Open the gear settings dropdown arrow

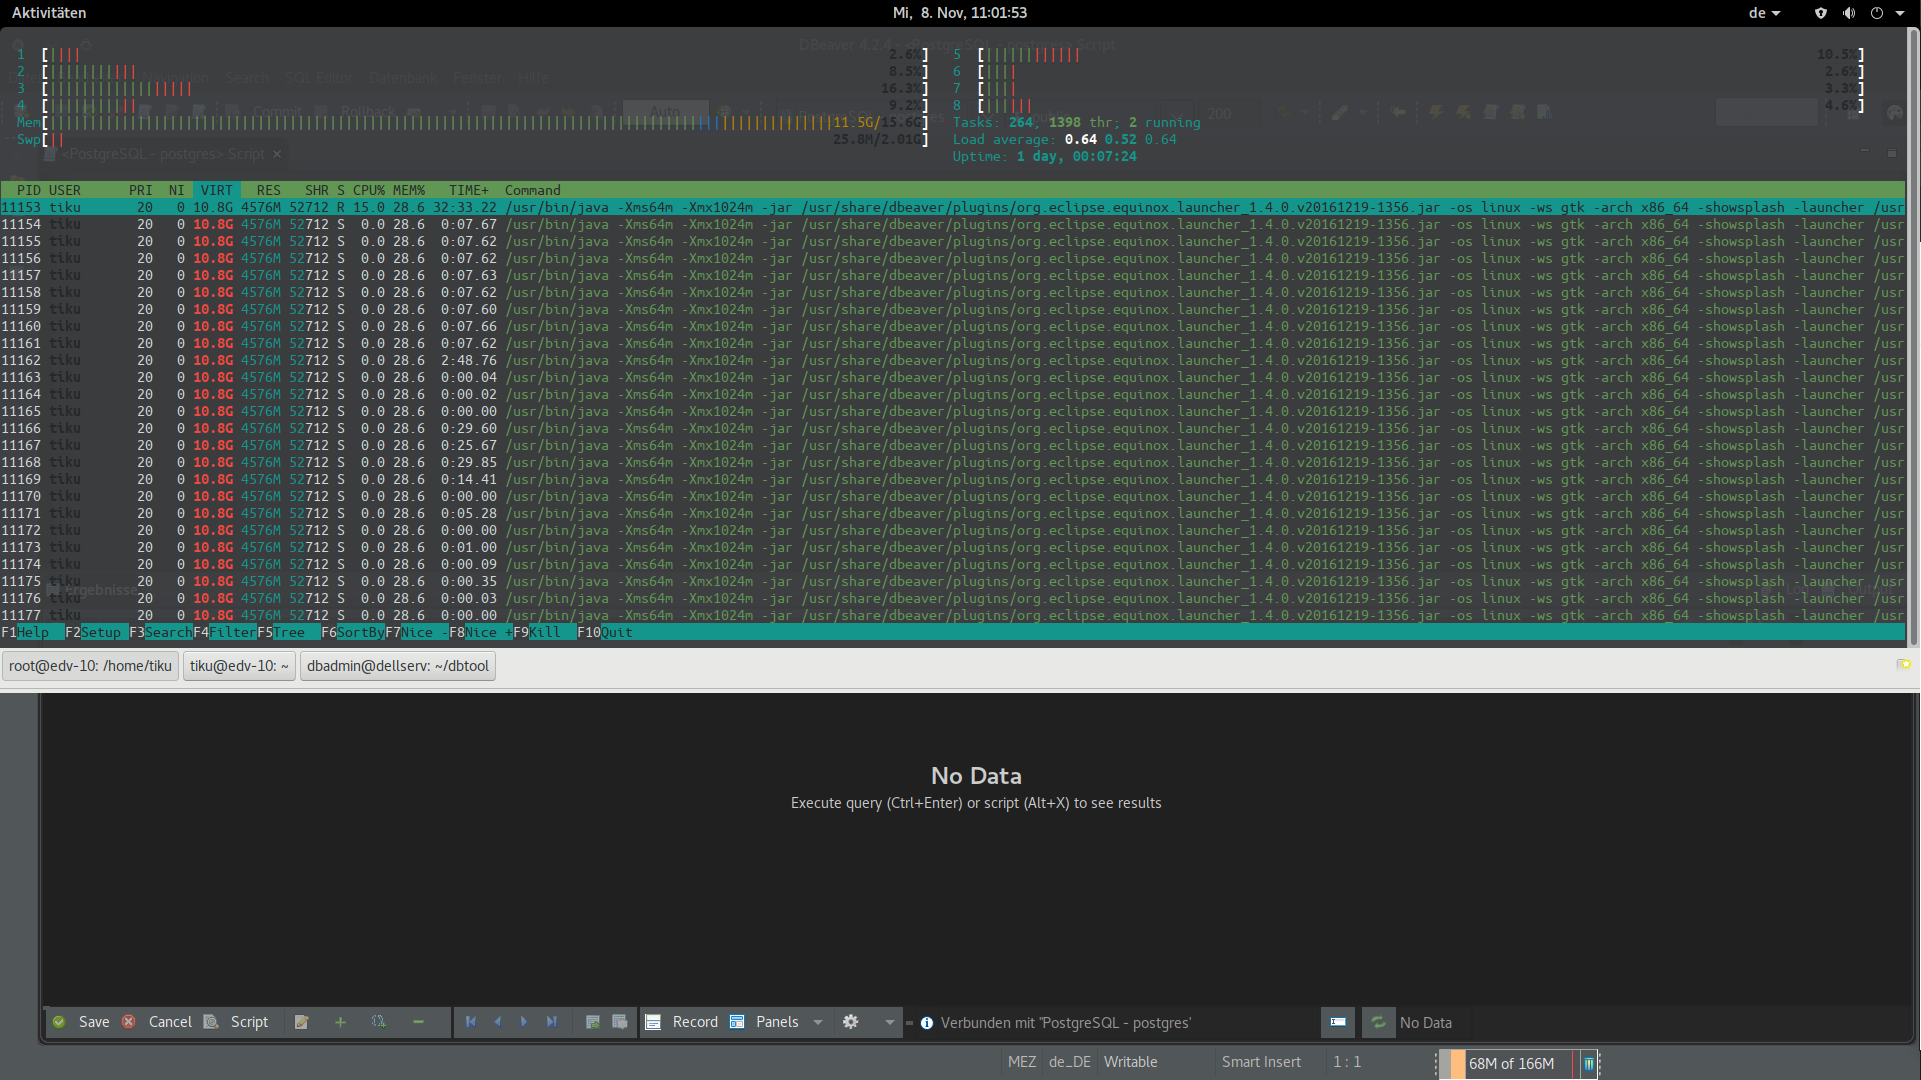tap(889, 1022)
